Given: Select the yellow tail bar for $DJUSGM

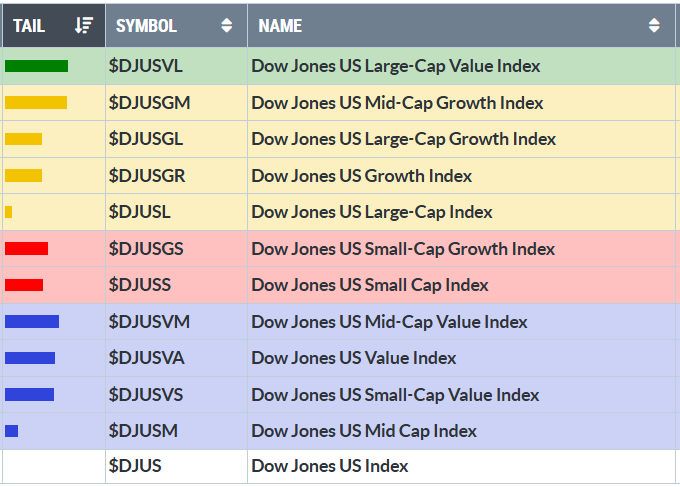Looking at the screenshot, I should click(x=36, y=102).
